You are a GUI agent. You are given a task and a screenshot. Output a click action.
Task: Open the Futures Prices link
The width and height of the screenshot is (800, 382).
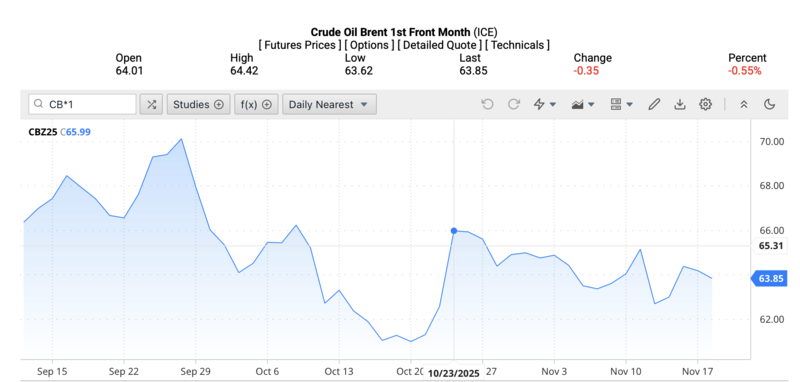tap(300, 45)
